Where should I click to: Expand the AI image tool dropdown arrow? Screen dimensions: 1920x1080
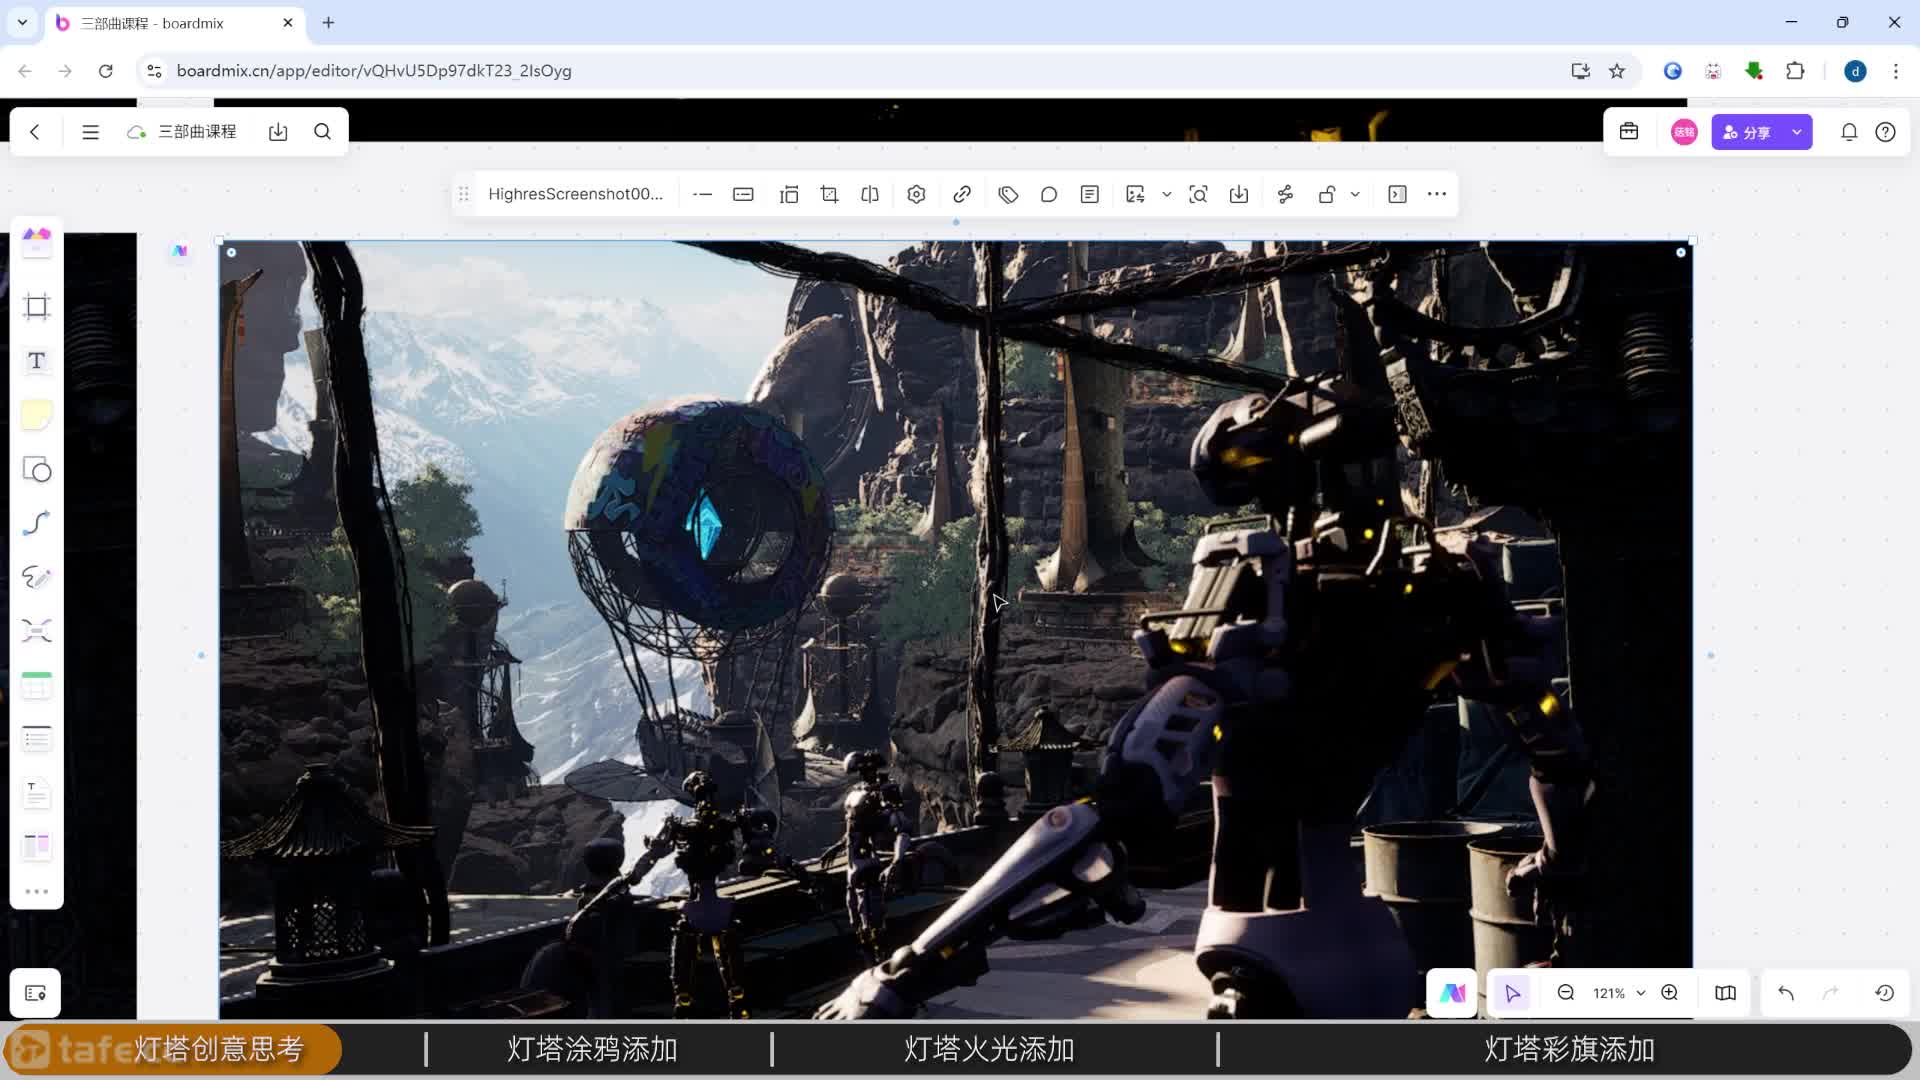(1166, 194)
